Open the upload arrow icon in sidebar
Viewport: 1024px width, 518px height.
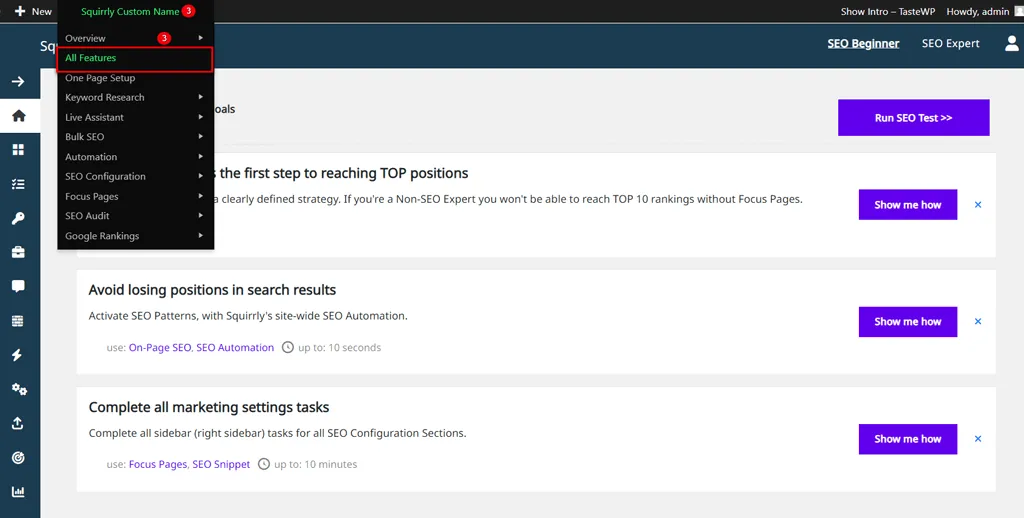pos(18,423)
